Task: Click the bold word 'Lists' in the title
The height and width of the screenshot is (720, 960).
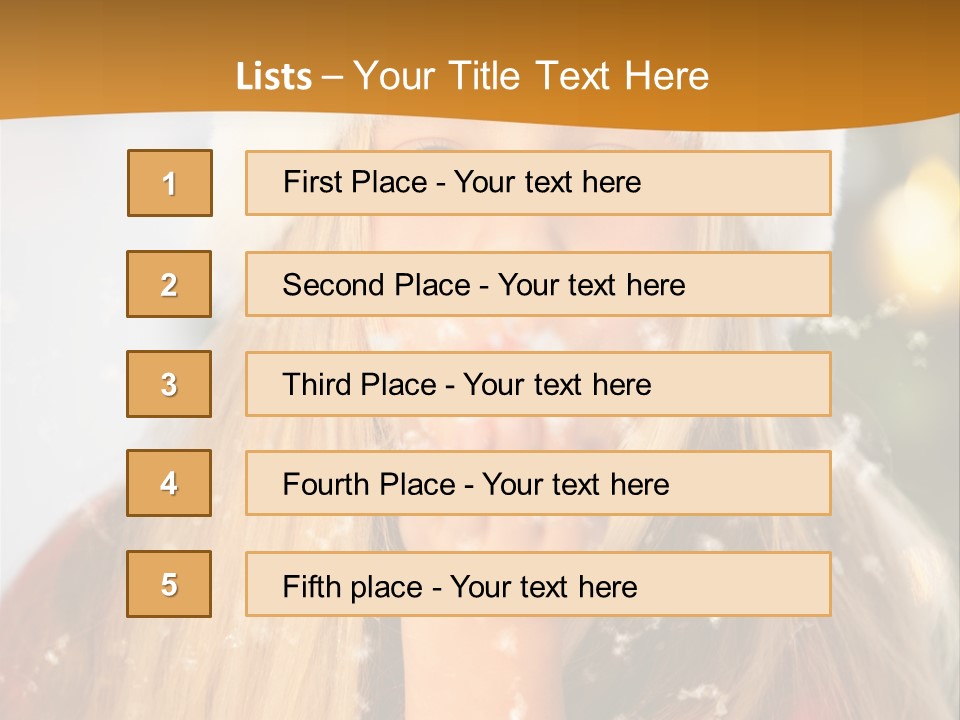Action: (x=274, y=77)
